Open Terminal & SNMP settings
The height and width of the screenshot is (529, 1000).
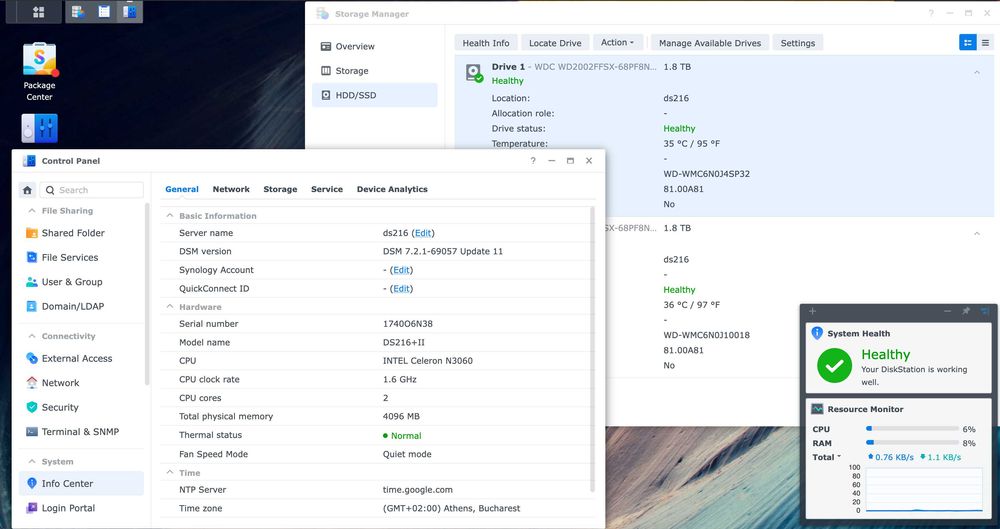pyautogui.click(x=81, y=431)
